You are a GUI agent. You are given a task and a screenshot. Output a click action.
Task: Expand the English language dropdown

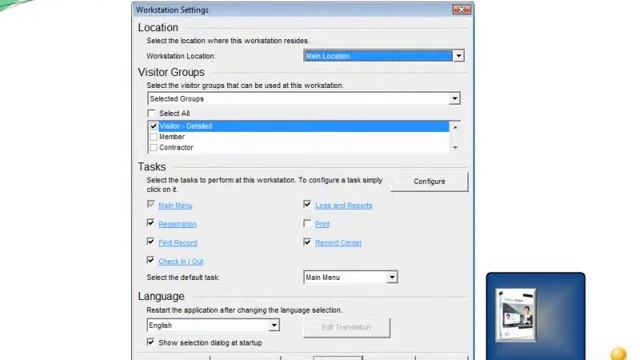(x=213, y=325)
